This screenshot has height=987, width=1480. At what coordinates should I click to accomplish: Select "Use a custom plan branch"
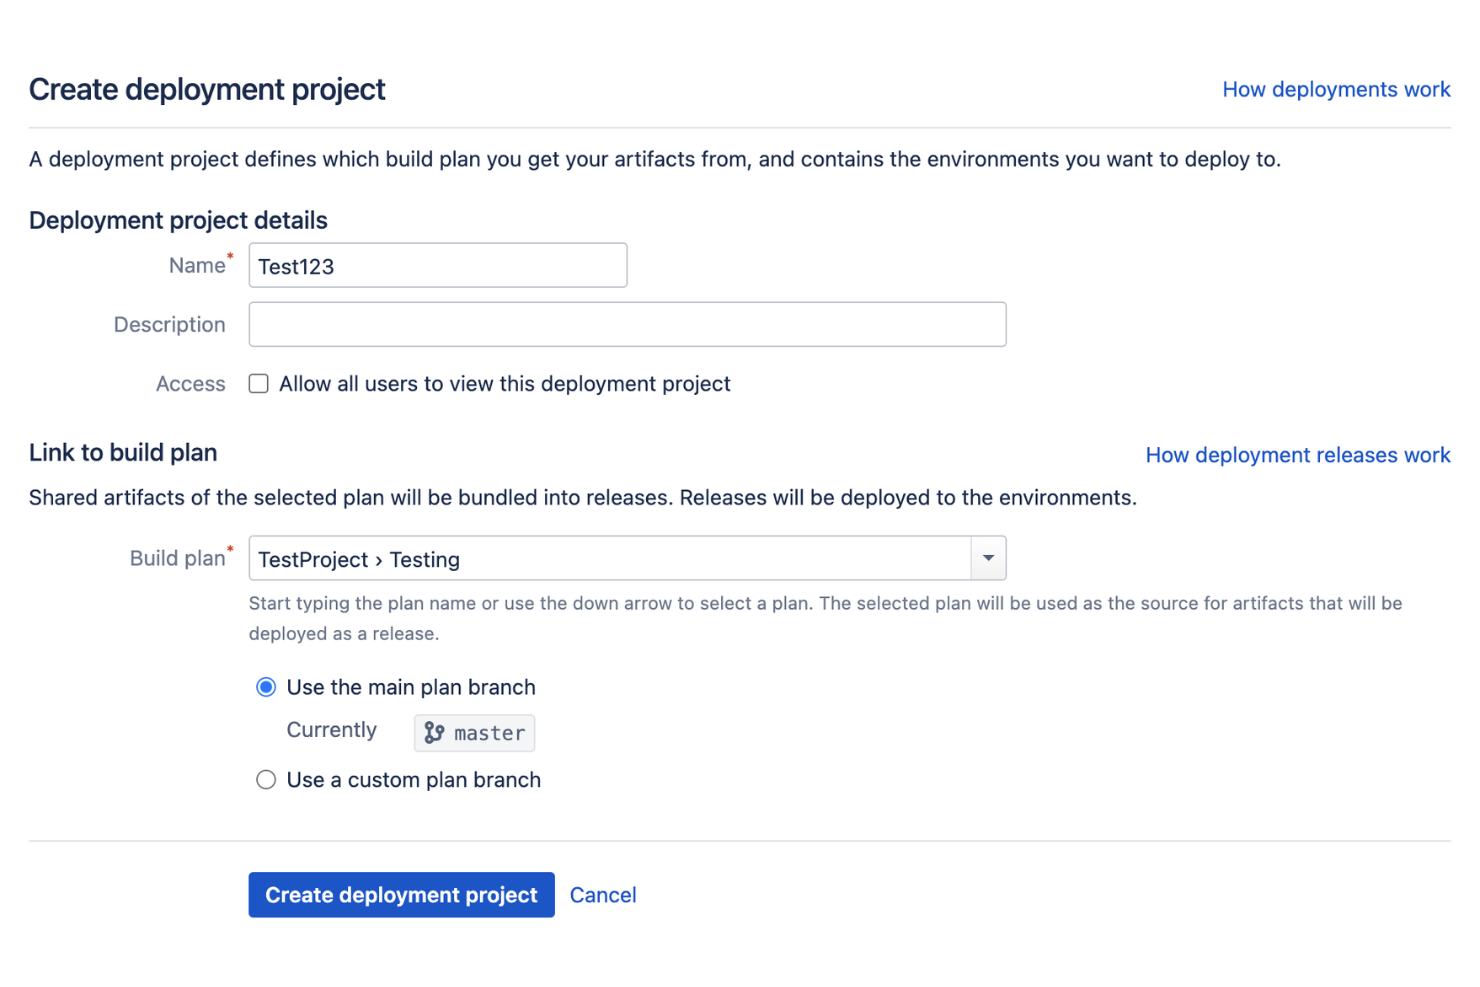pyautogui.click(x=266, y=779)
